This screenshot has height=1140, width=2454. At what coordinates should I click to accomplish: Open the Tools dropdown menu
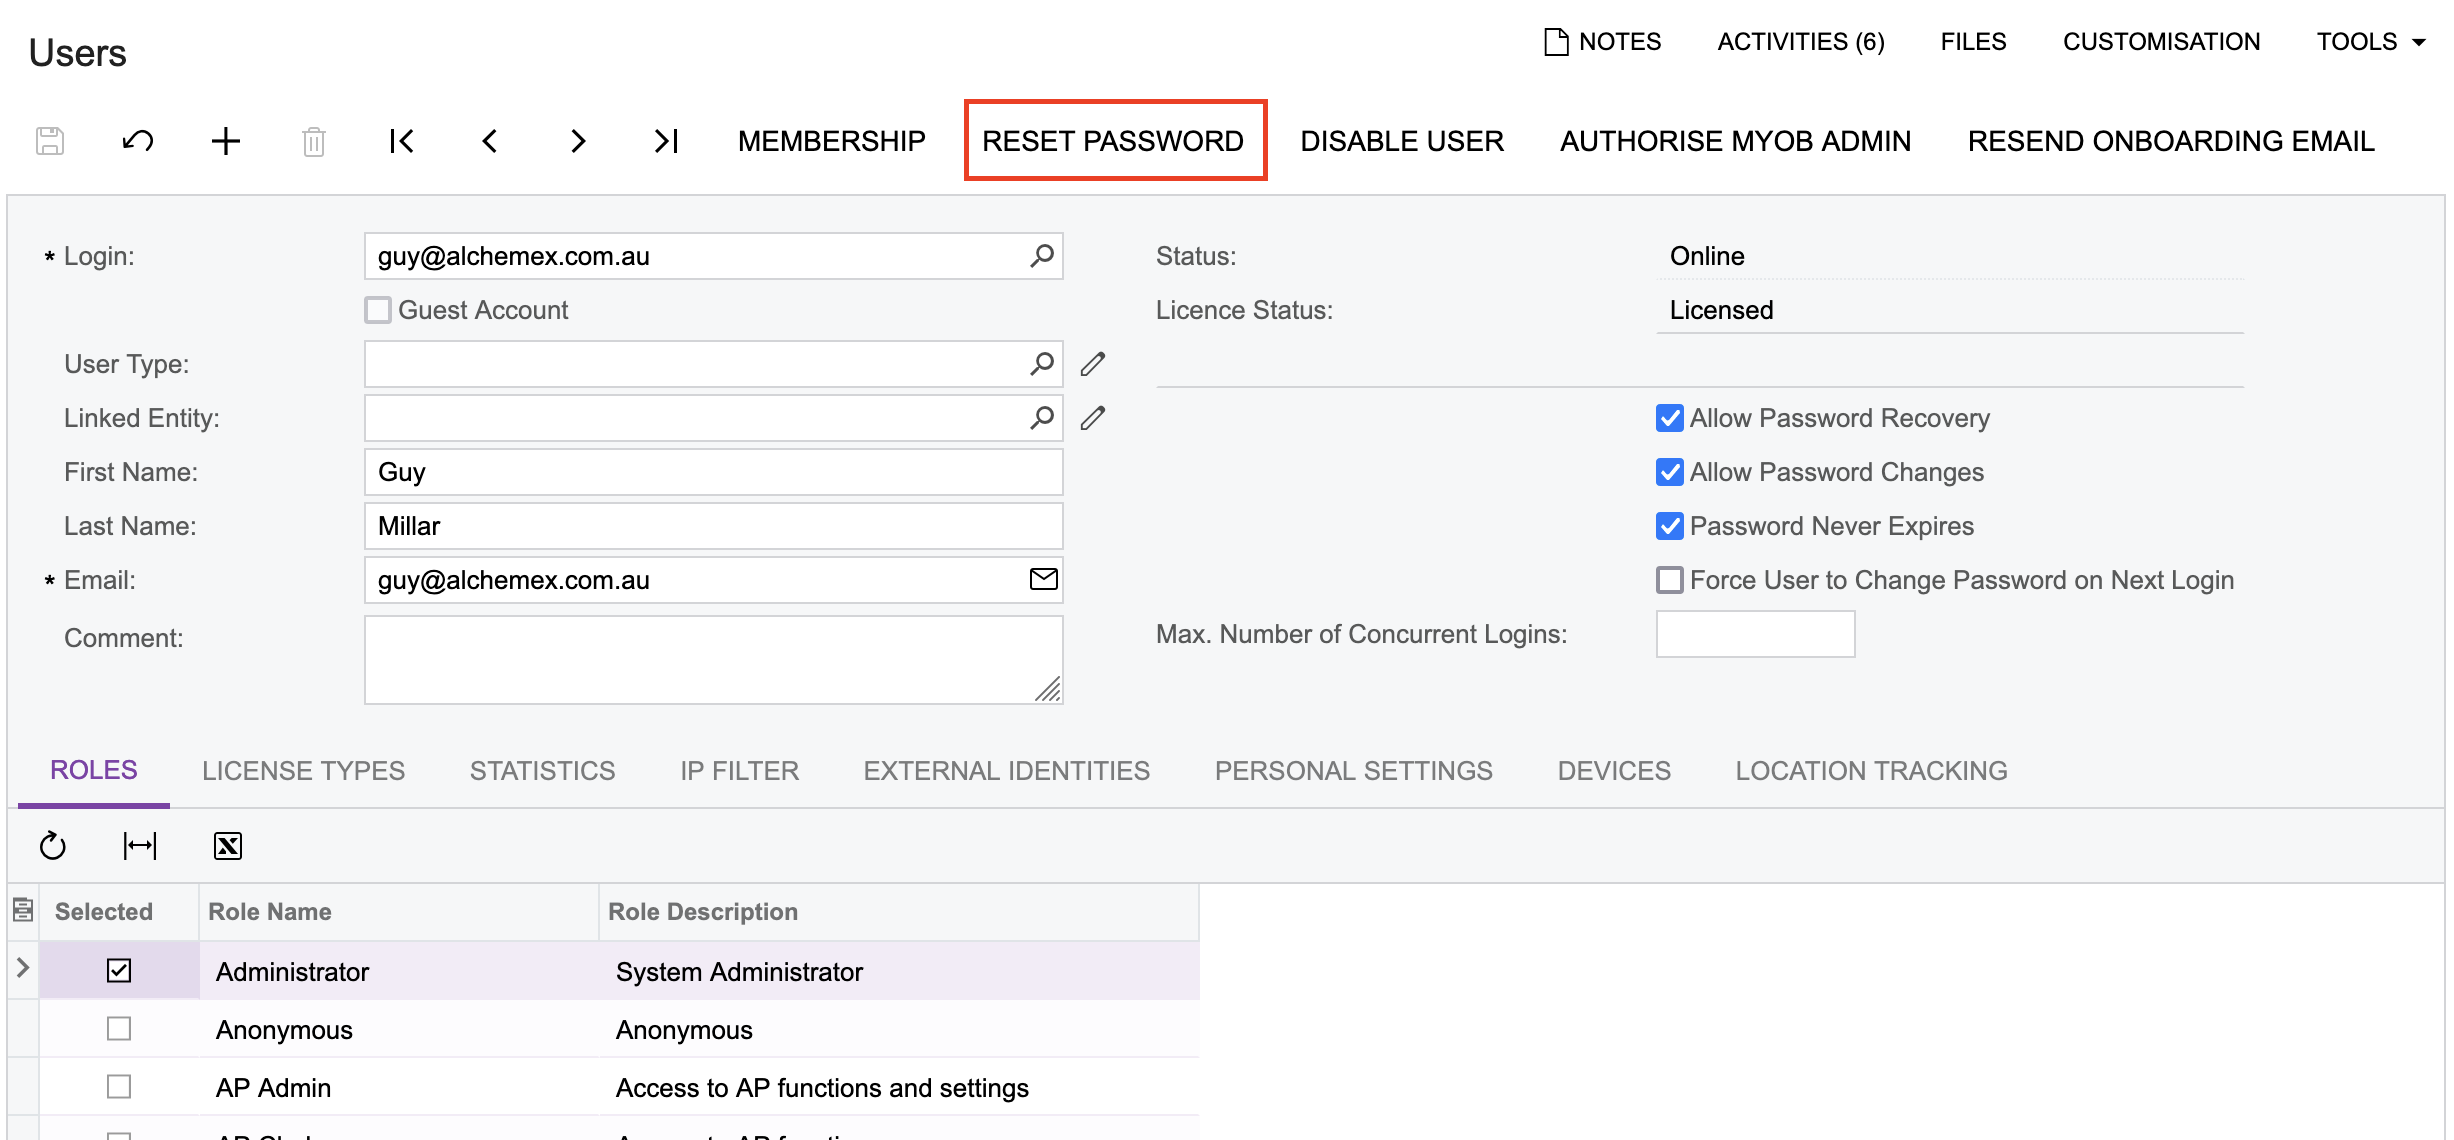coord(2371,42)
